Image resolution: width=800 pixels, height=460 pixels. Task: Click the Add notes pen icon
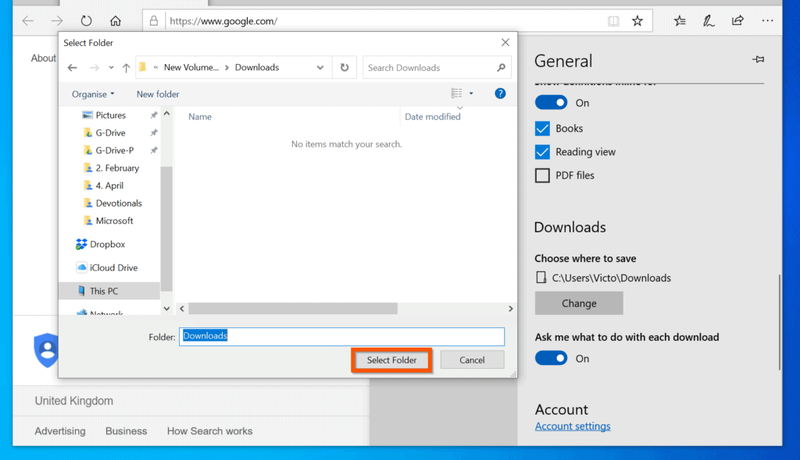708,21
